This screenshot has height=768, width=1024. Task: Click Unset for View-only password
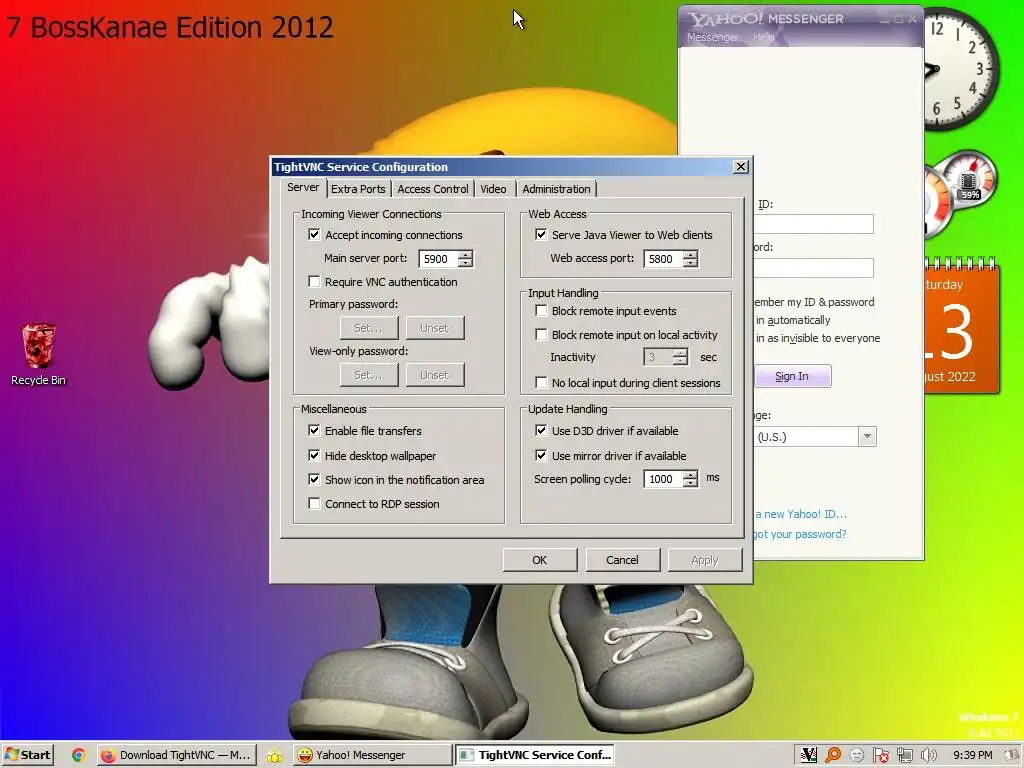[434, 375]
